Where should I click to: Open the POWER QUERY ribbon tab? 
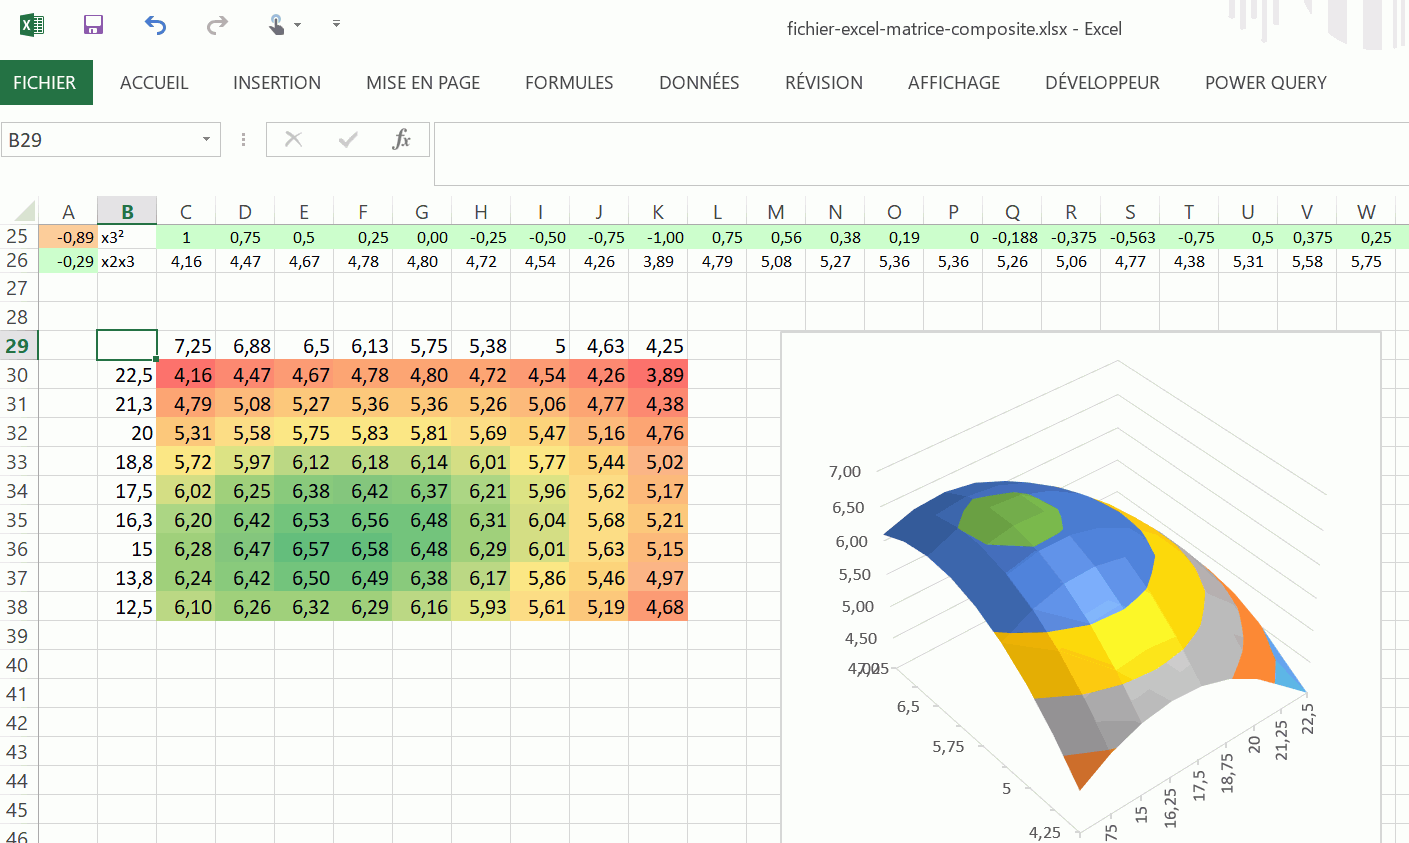[x=1265, y=83]
